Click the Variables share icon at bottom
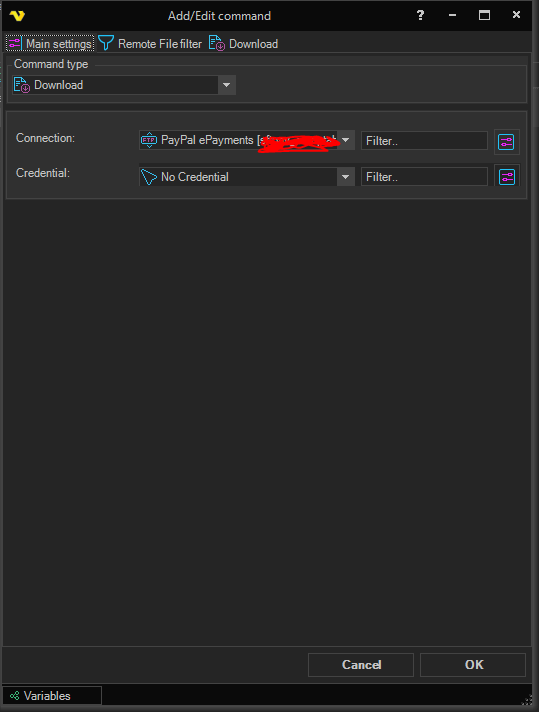Viewport: 539px width, 712px height. pos(15,696)
